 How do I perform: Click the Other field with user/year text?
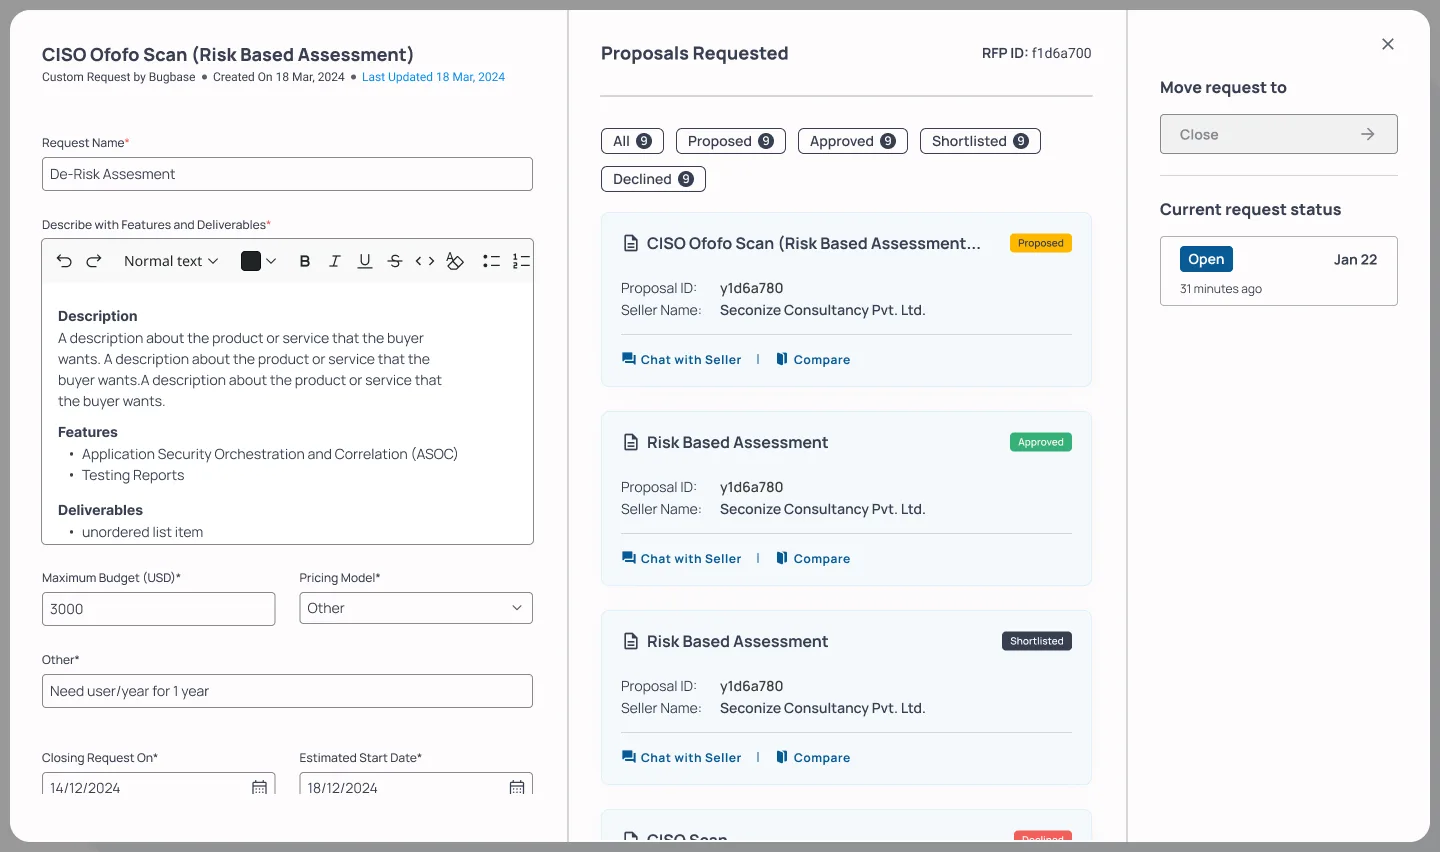287,691
